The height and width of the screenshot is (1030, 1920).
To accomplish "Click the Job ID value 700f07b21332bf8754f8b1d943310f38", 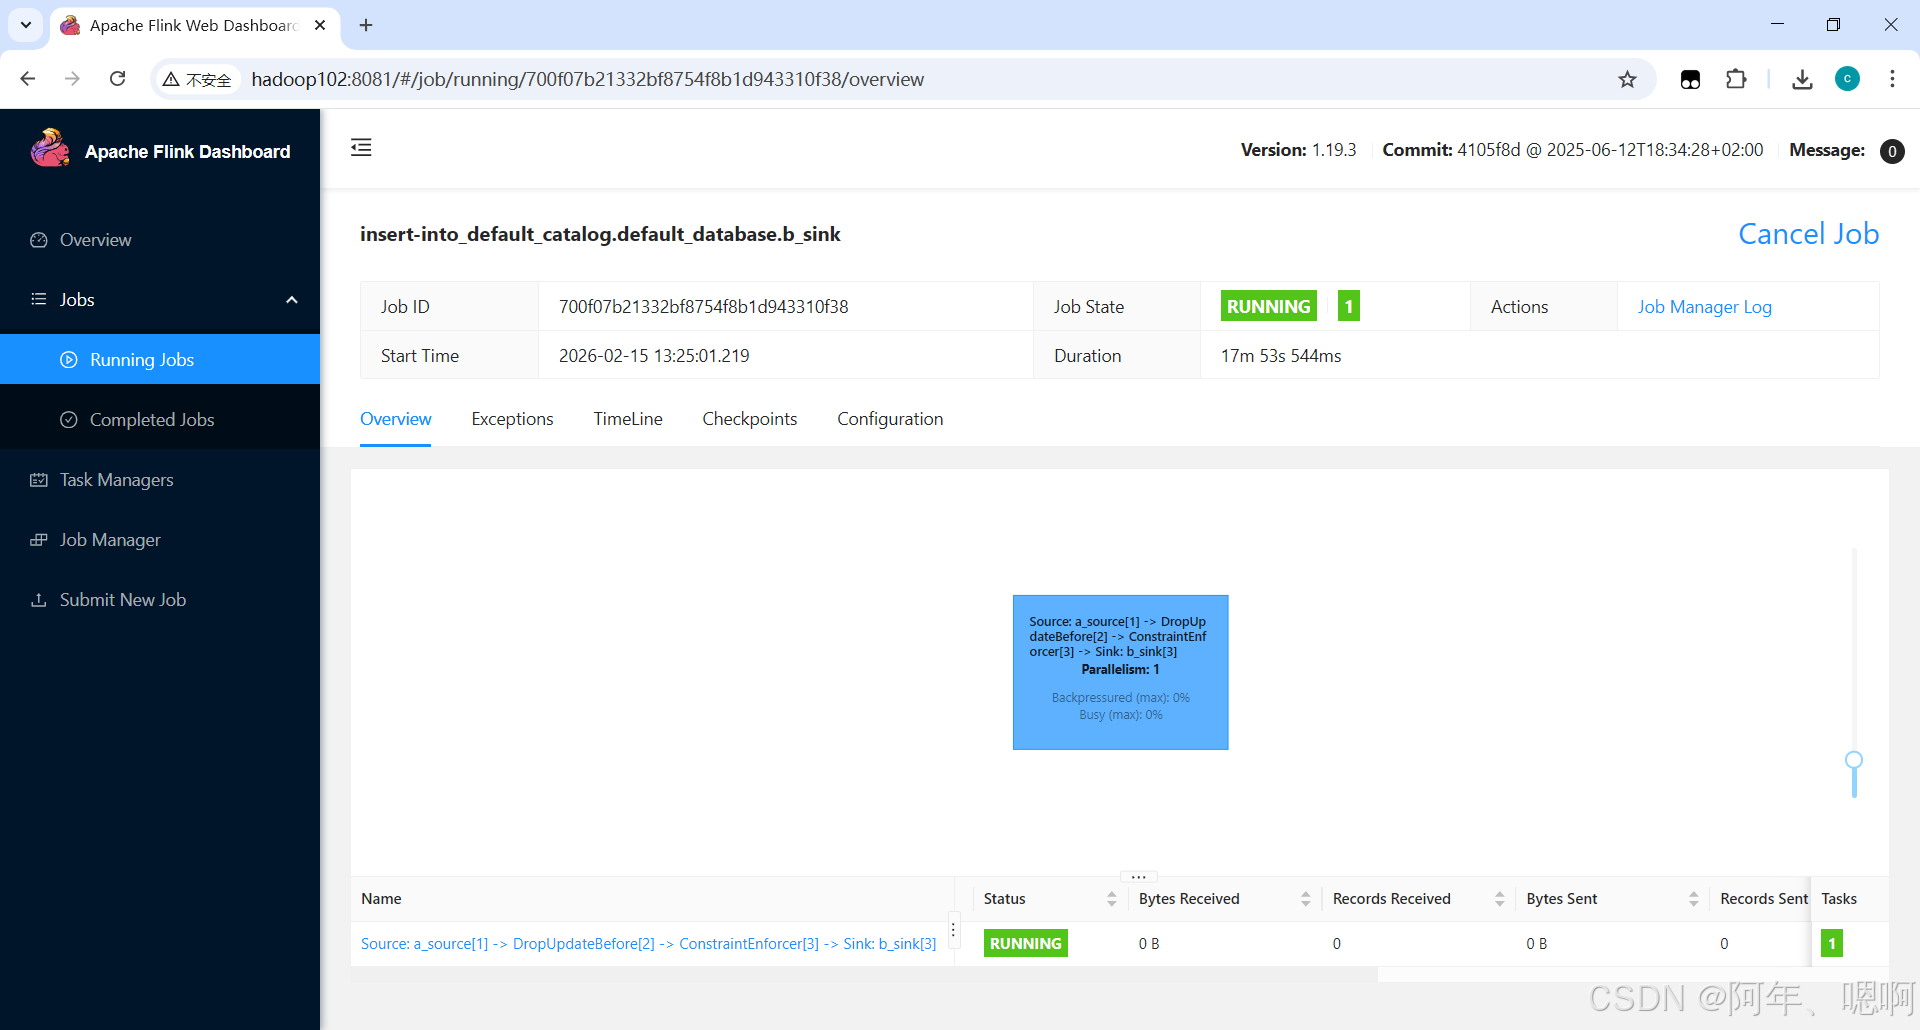I will (703, 307).
